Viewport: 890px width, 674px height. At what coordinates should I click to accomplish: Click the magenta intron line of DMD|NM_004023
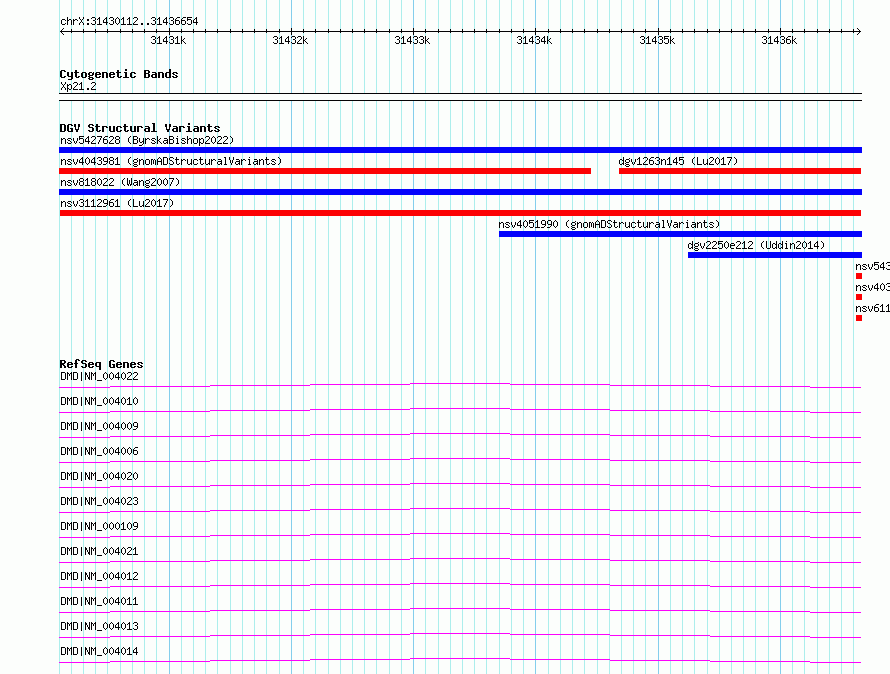pyautogui.click(x=460, y=509)
